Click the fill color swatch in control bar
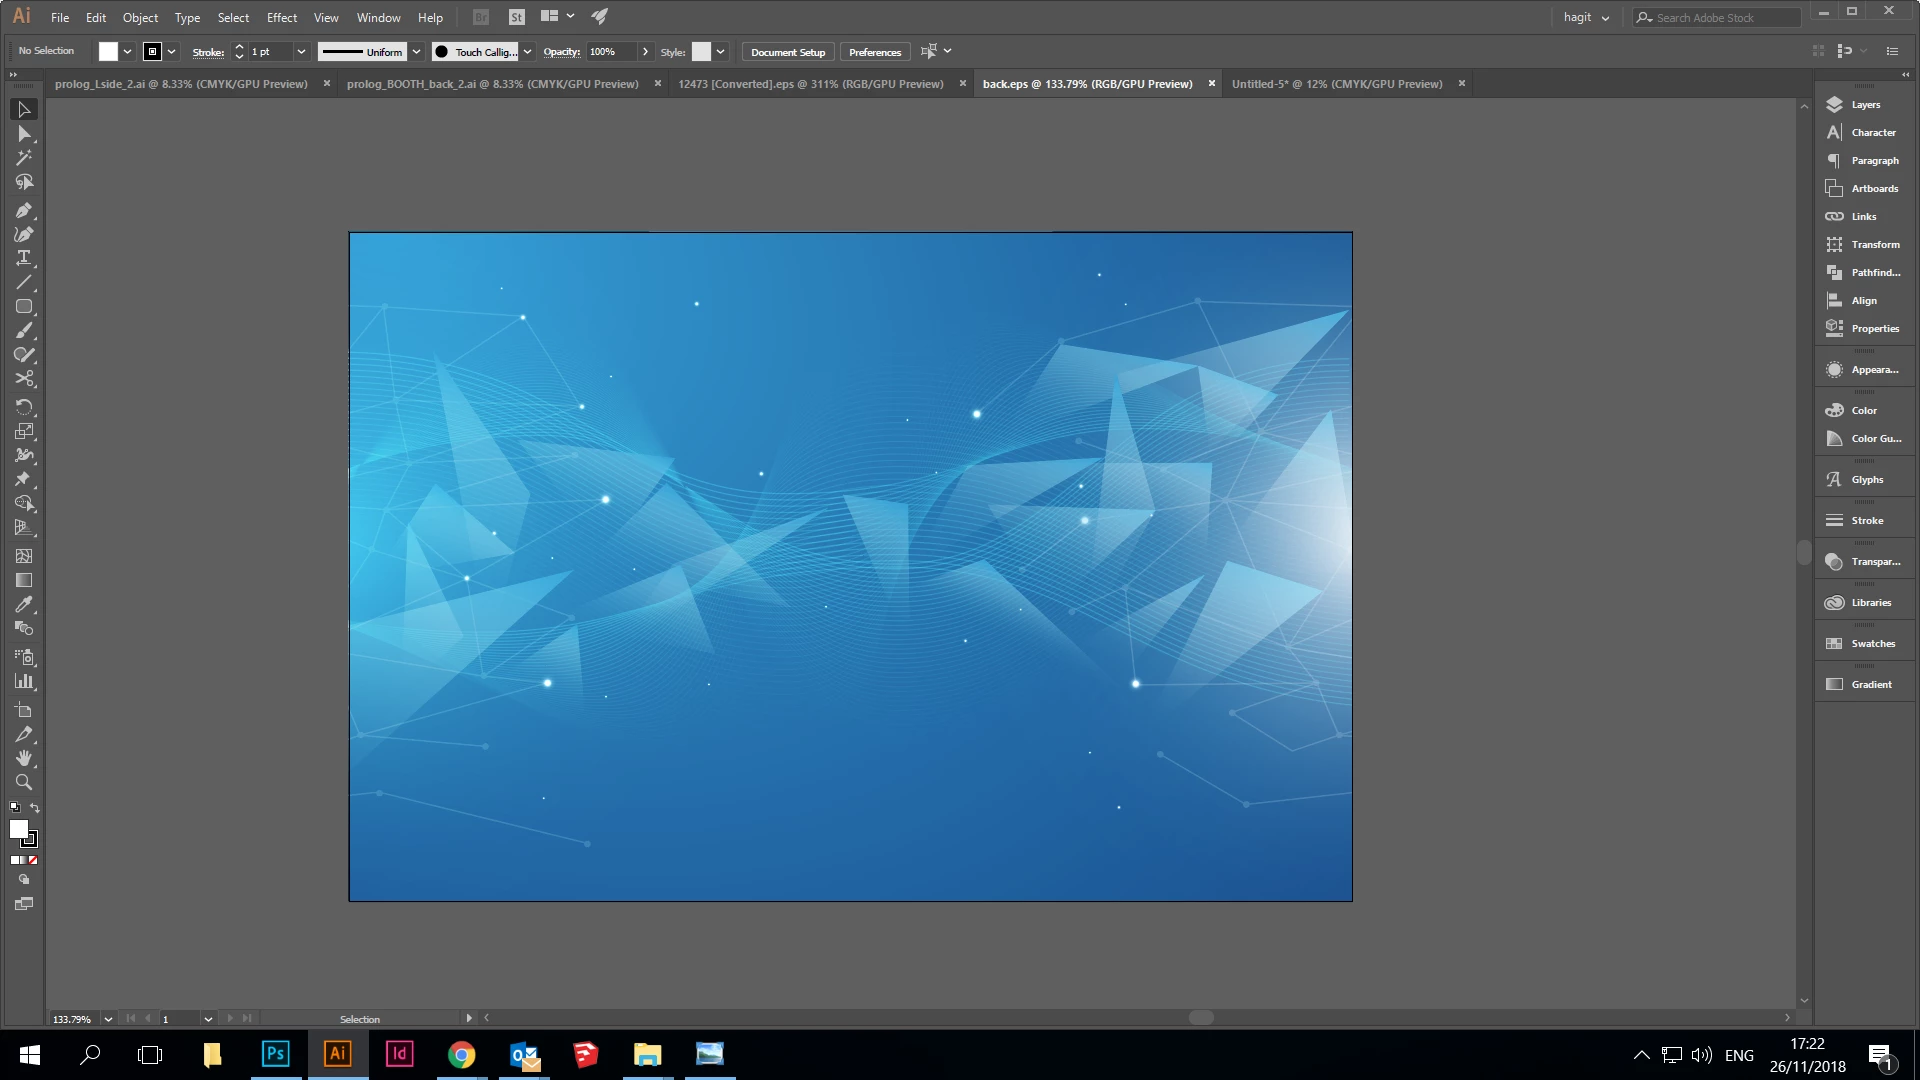 108,52
